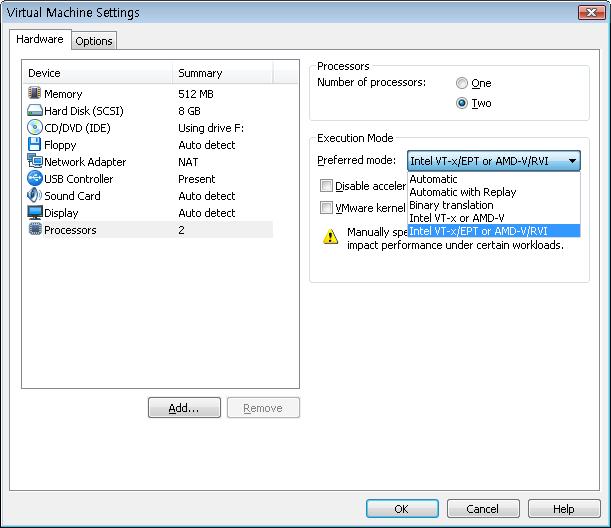Switch to the Options tab

click(x=94, y=41)
